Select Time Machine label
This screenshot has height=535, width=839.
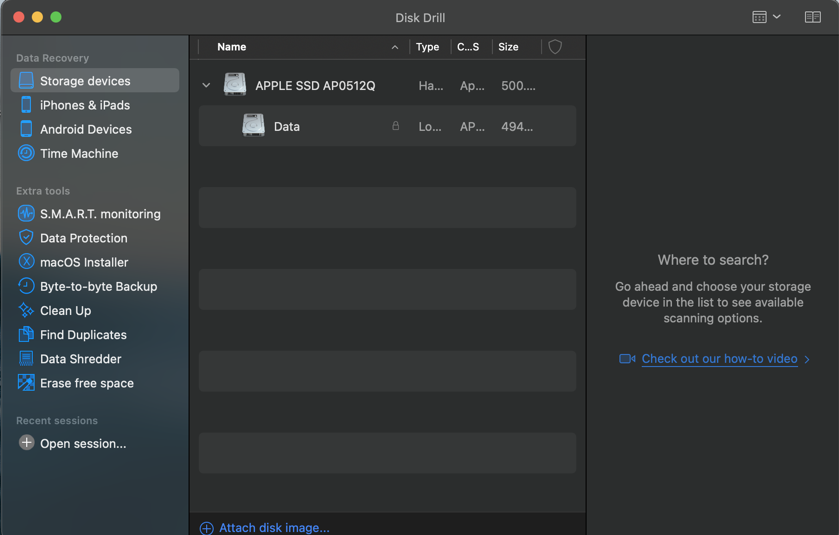(x=79, y=154)
